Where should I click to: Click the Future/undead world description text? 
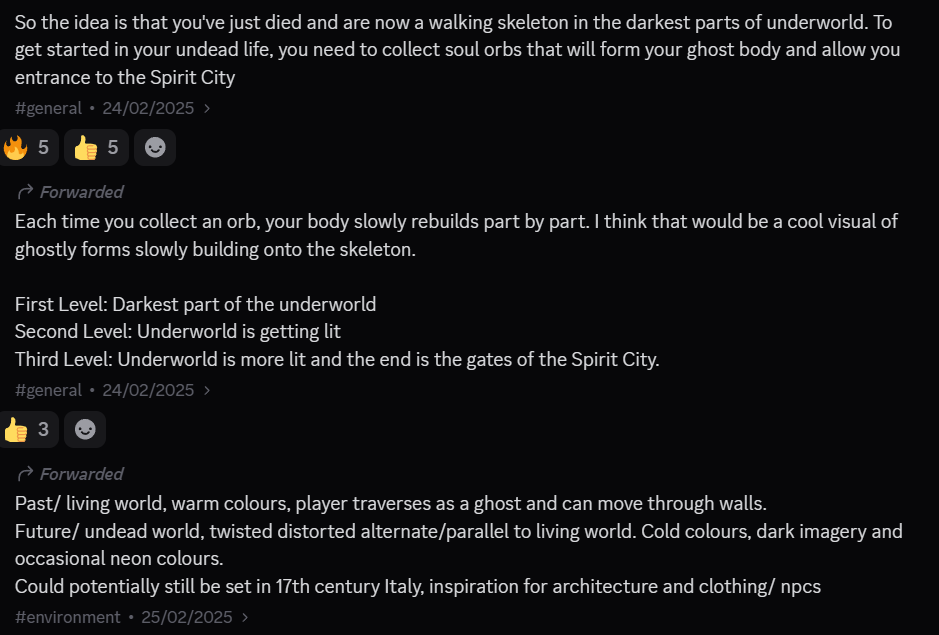point(459,545)
